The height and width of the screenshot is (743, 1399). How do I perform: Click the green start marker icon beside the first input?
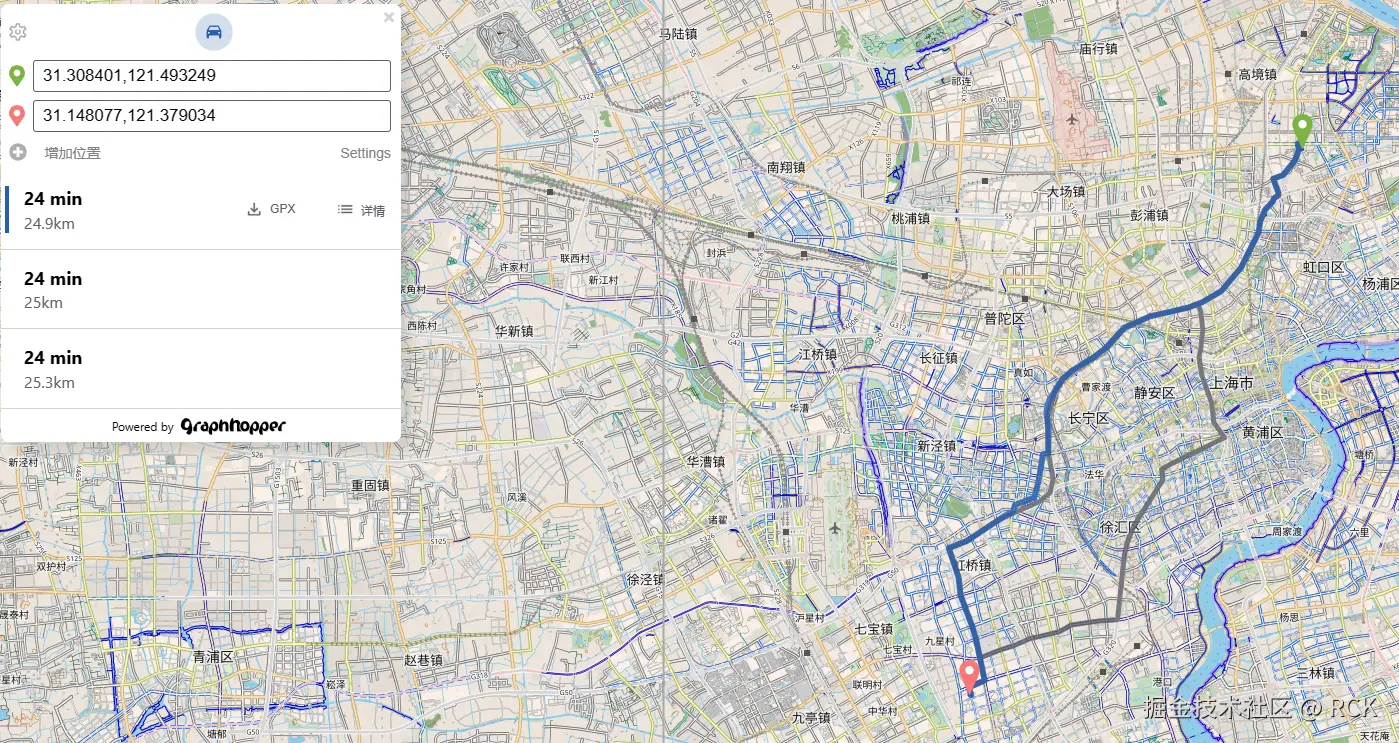click(17, 76)
